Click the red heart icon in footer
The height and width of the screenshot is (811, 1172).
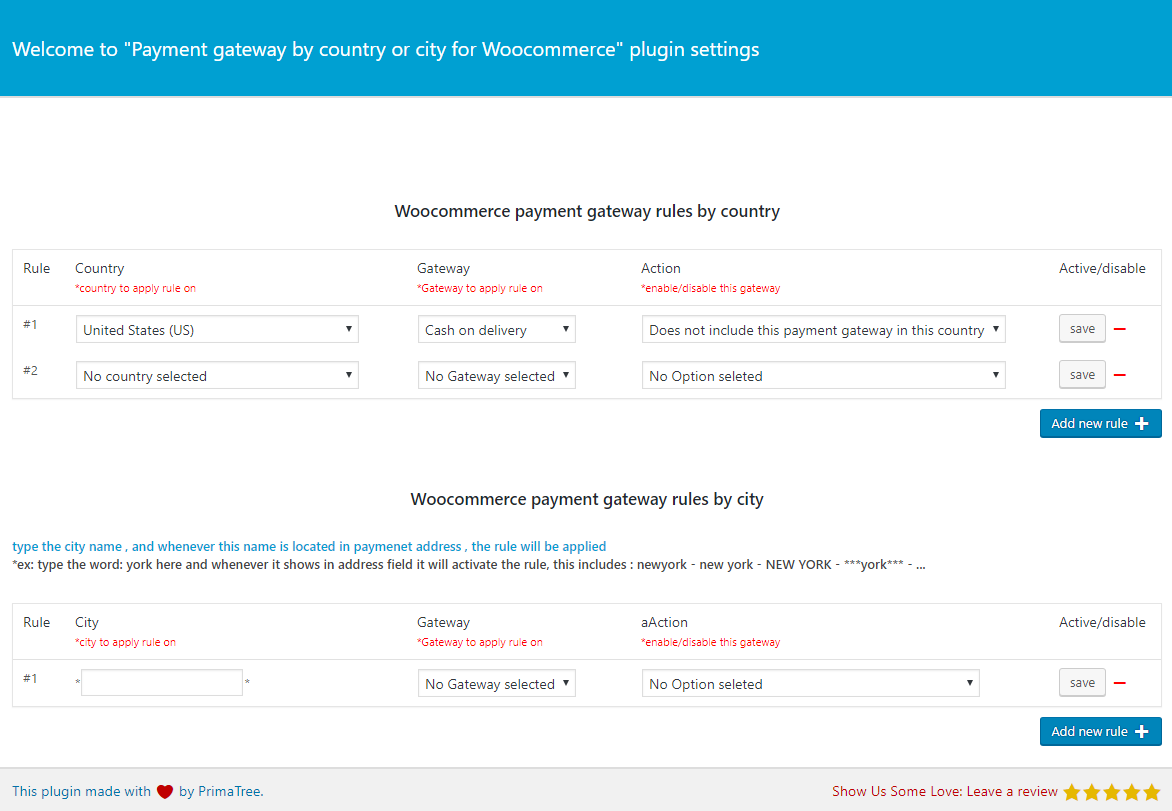point(165,792)
